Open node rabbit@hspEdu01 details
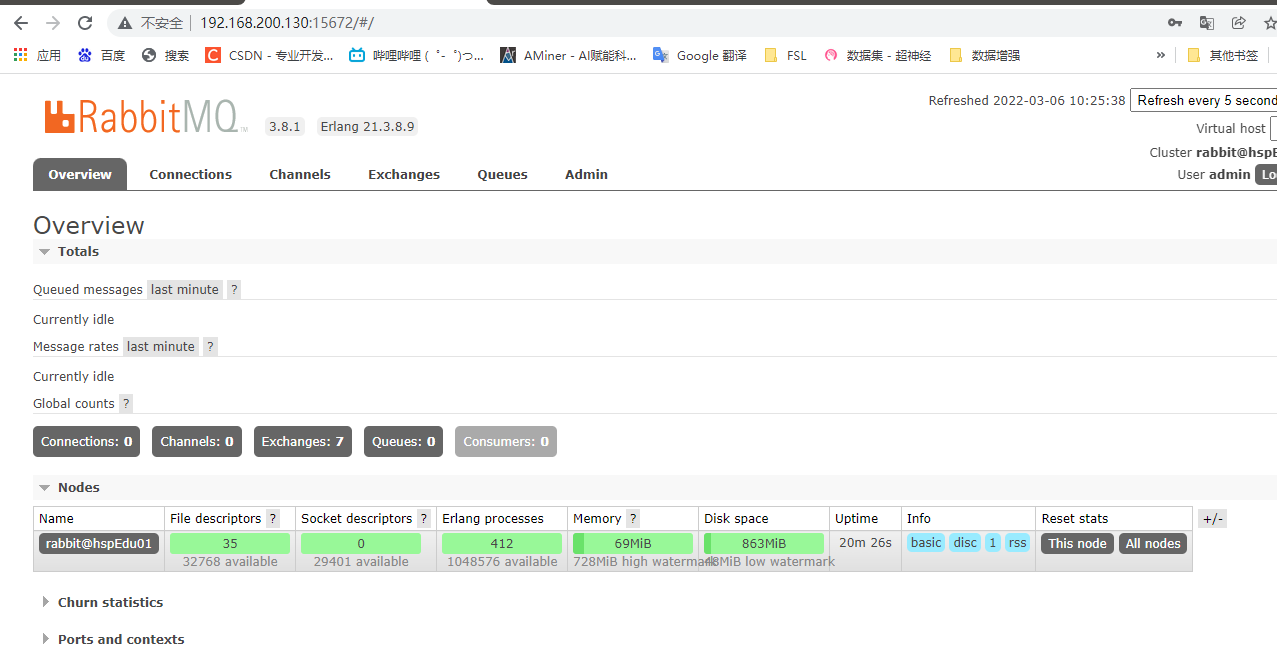The width and height of the screenshot is (1277, 667). (99, 543)
